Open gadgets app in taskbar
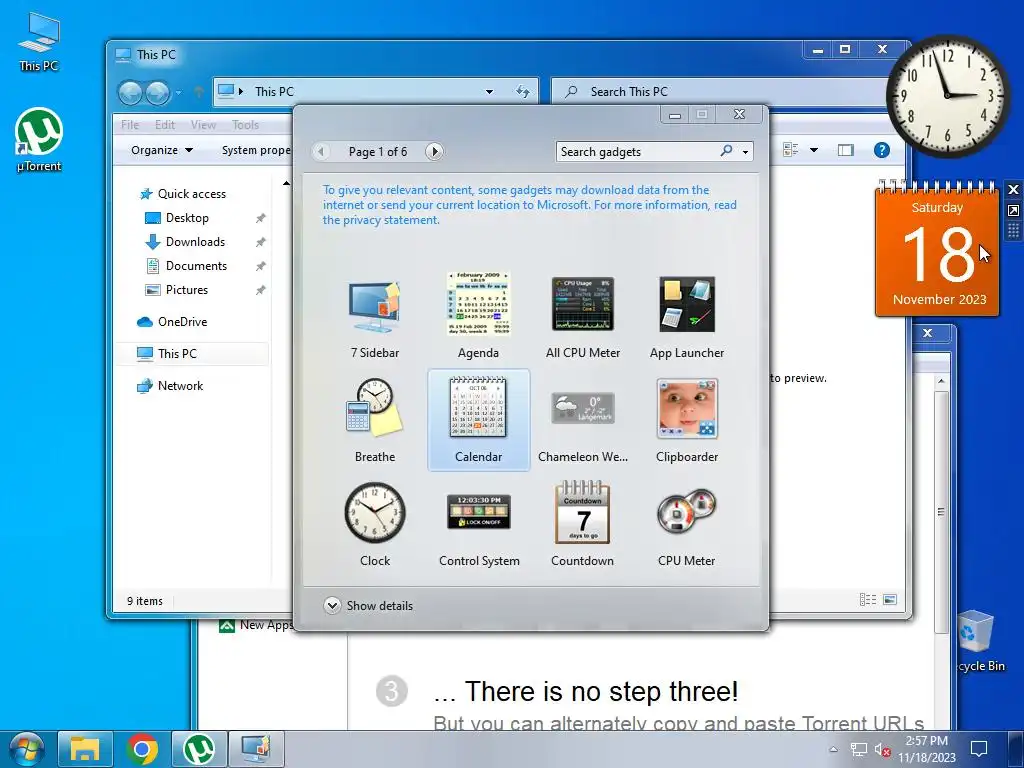This screenshot has height=768, width=1024. 256,749
